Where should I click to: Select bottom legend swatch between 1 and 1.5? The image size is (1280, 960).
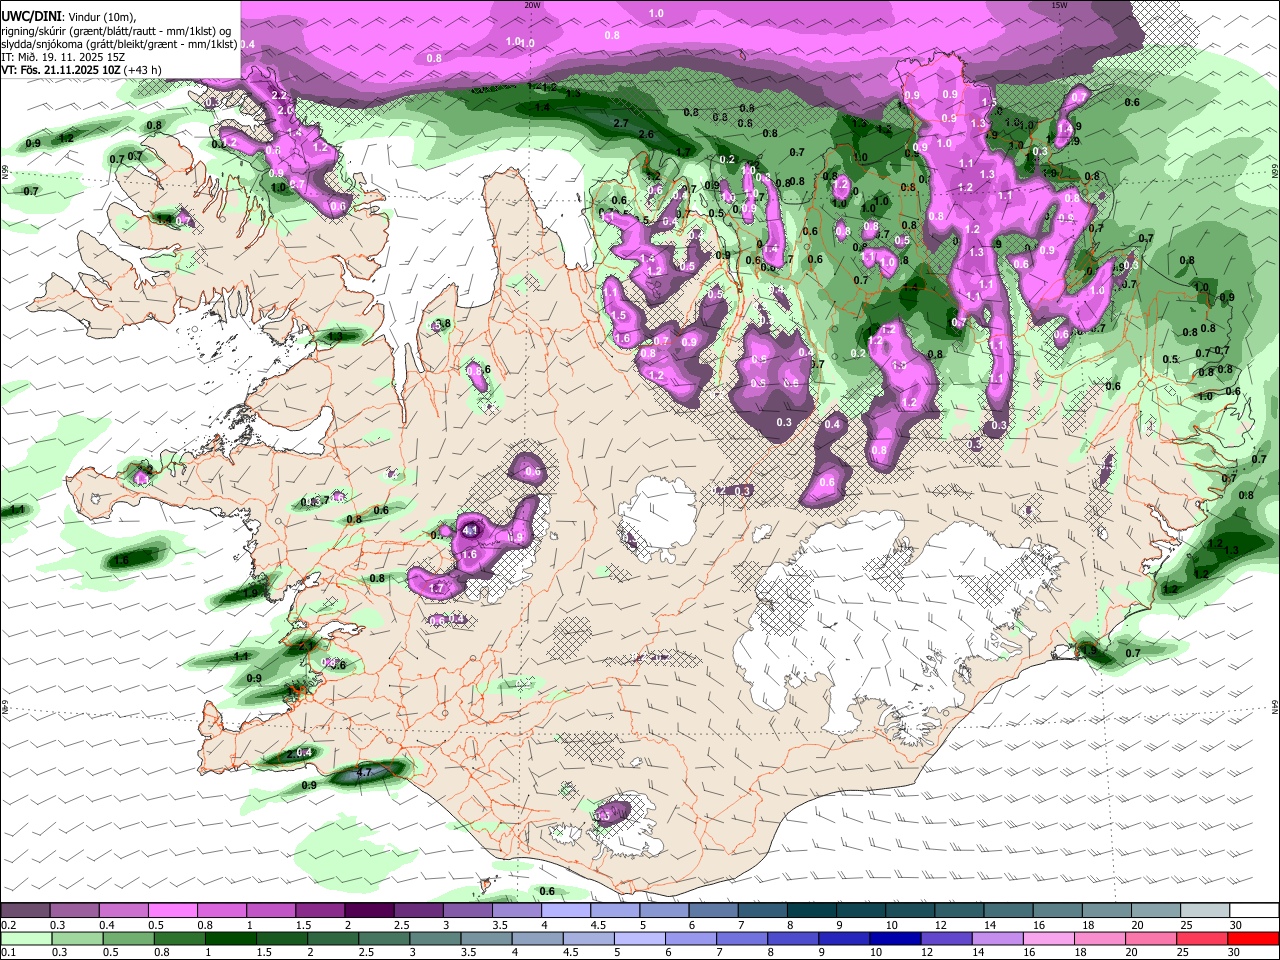click(x=230, y=938)
